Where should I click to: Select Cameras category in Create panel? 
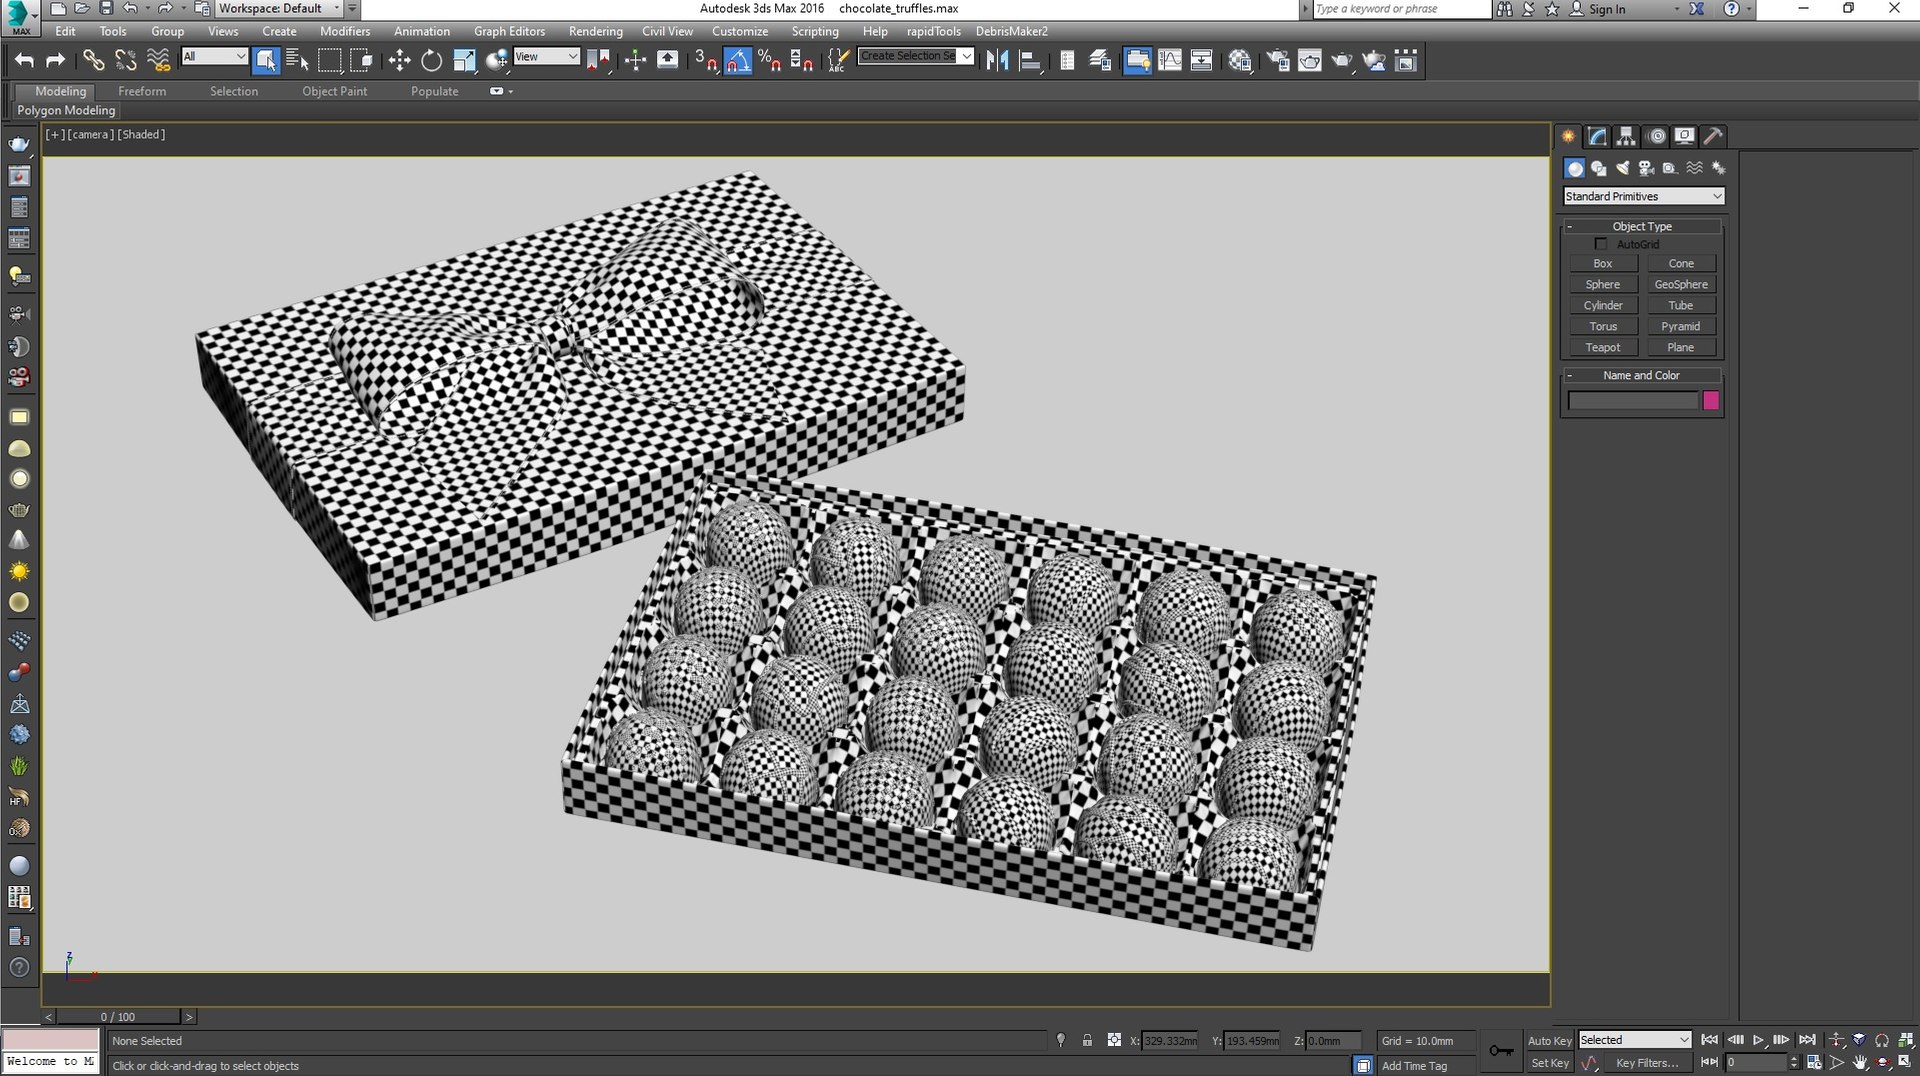tap(1646, 168)
